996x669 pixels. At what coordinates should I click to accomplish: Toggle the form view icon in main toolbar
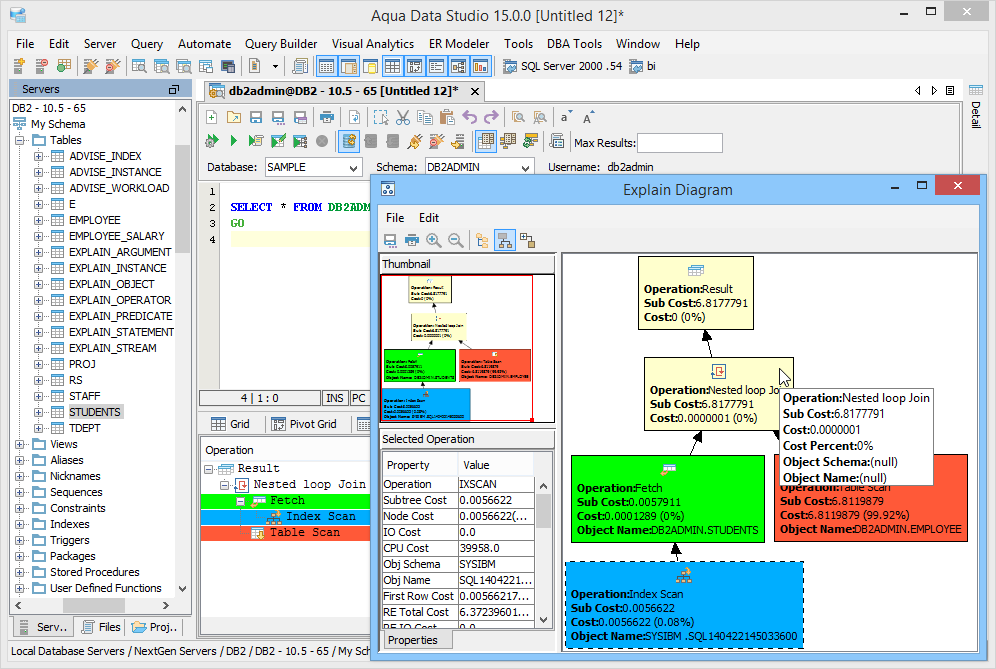436,66
